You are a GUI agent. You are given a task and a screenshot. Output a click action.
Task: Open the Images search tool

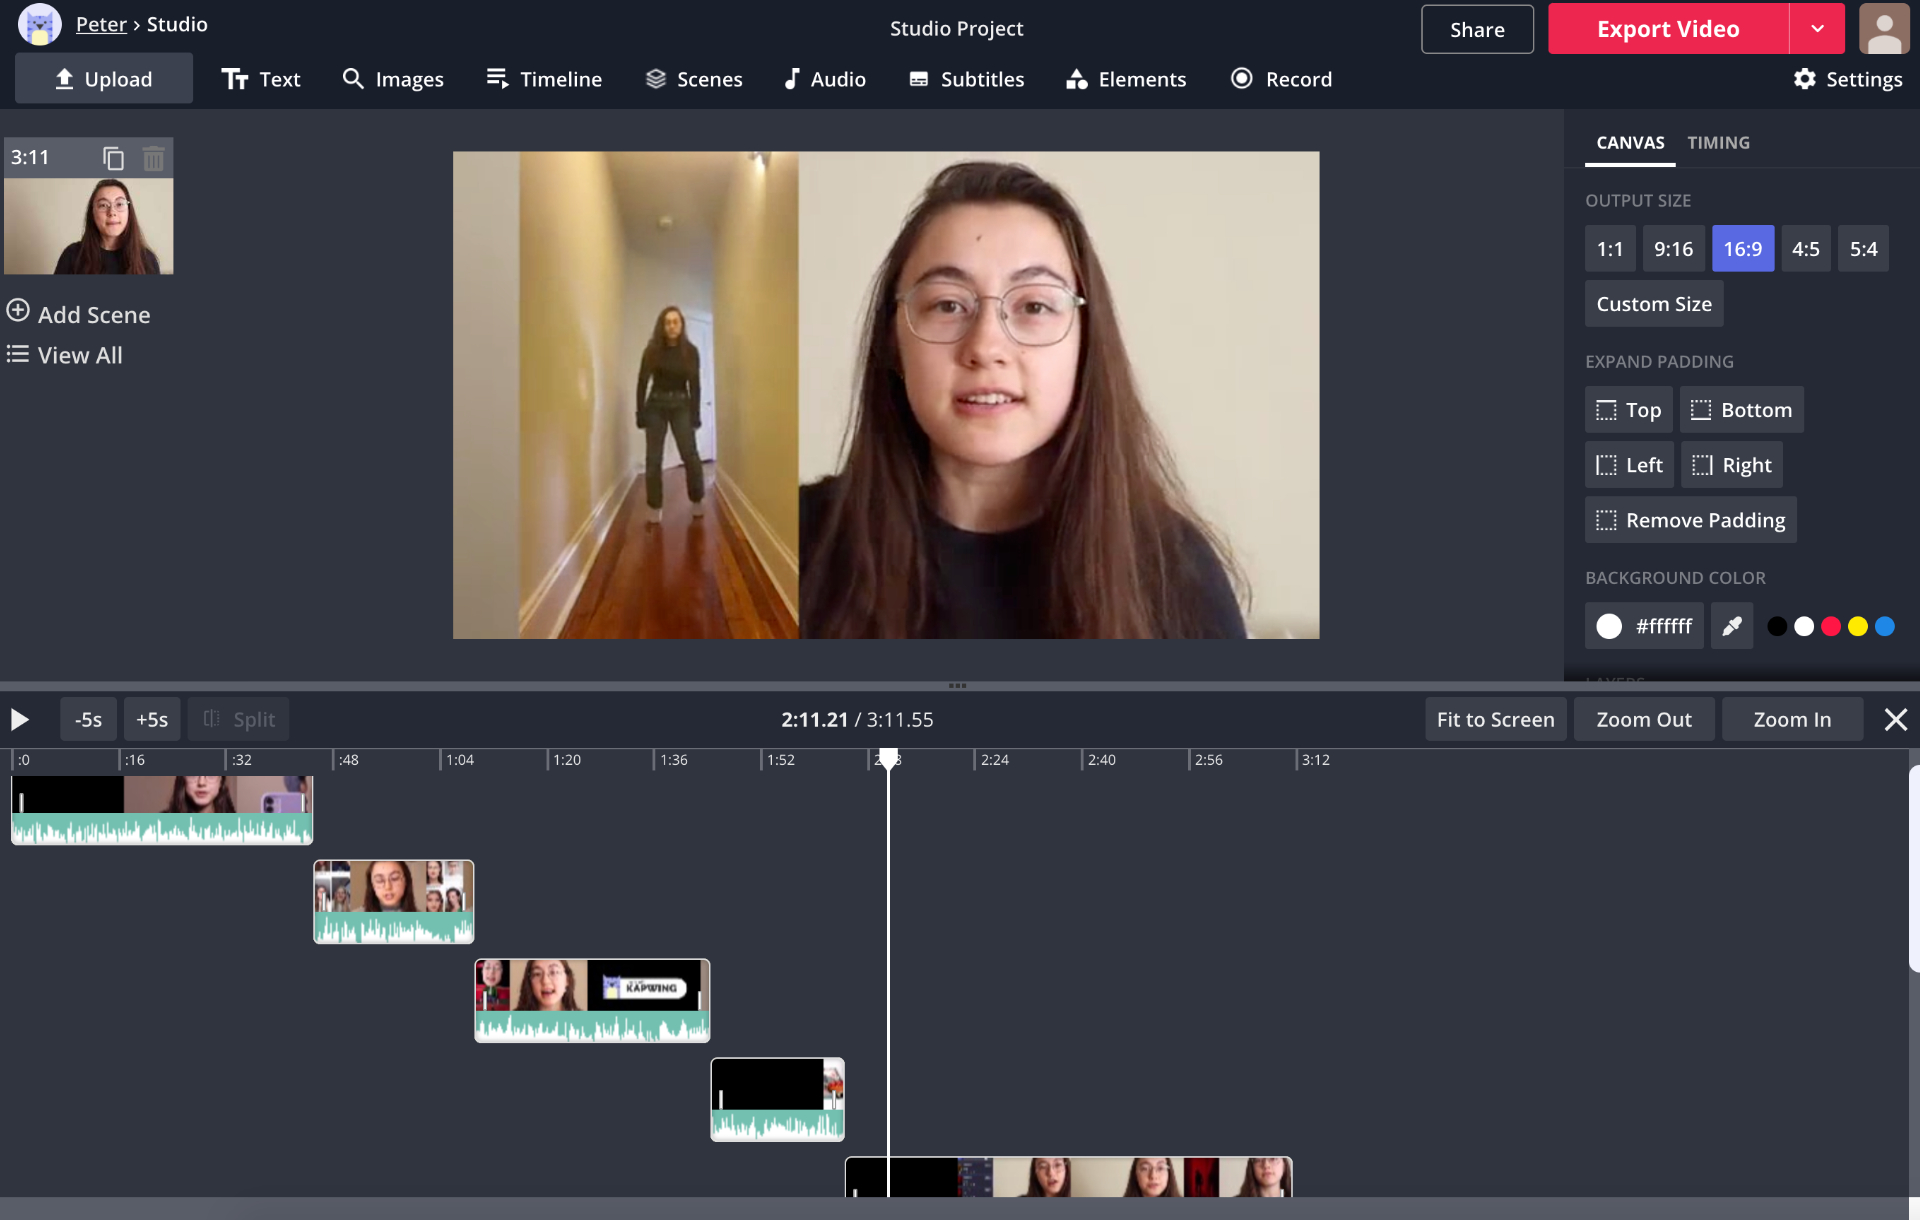[x=393, y=79]
